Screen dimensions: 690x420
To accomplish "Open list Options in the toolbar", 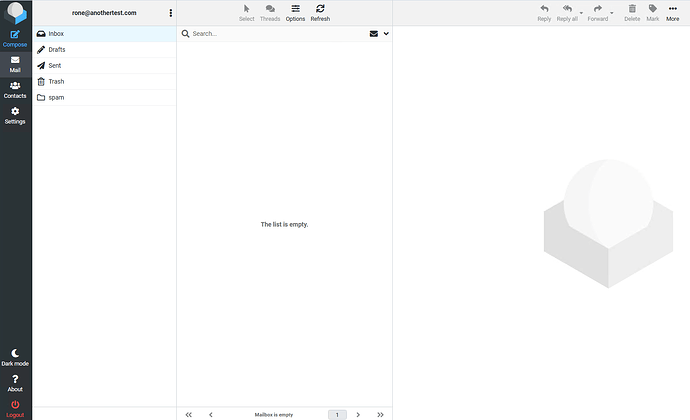I will [295, 12].
